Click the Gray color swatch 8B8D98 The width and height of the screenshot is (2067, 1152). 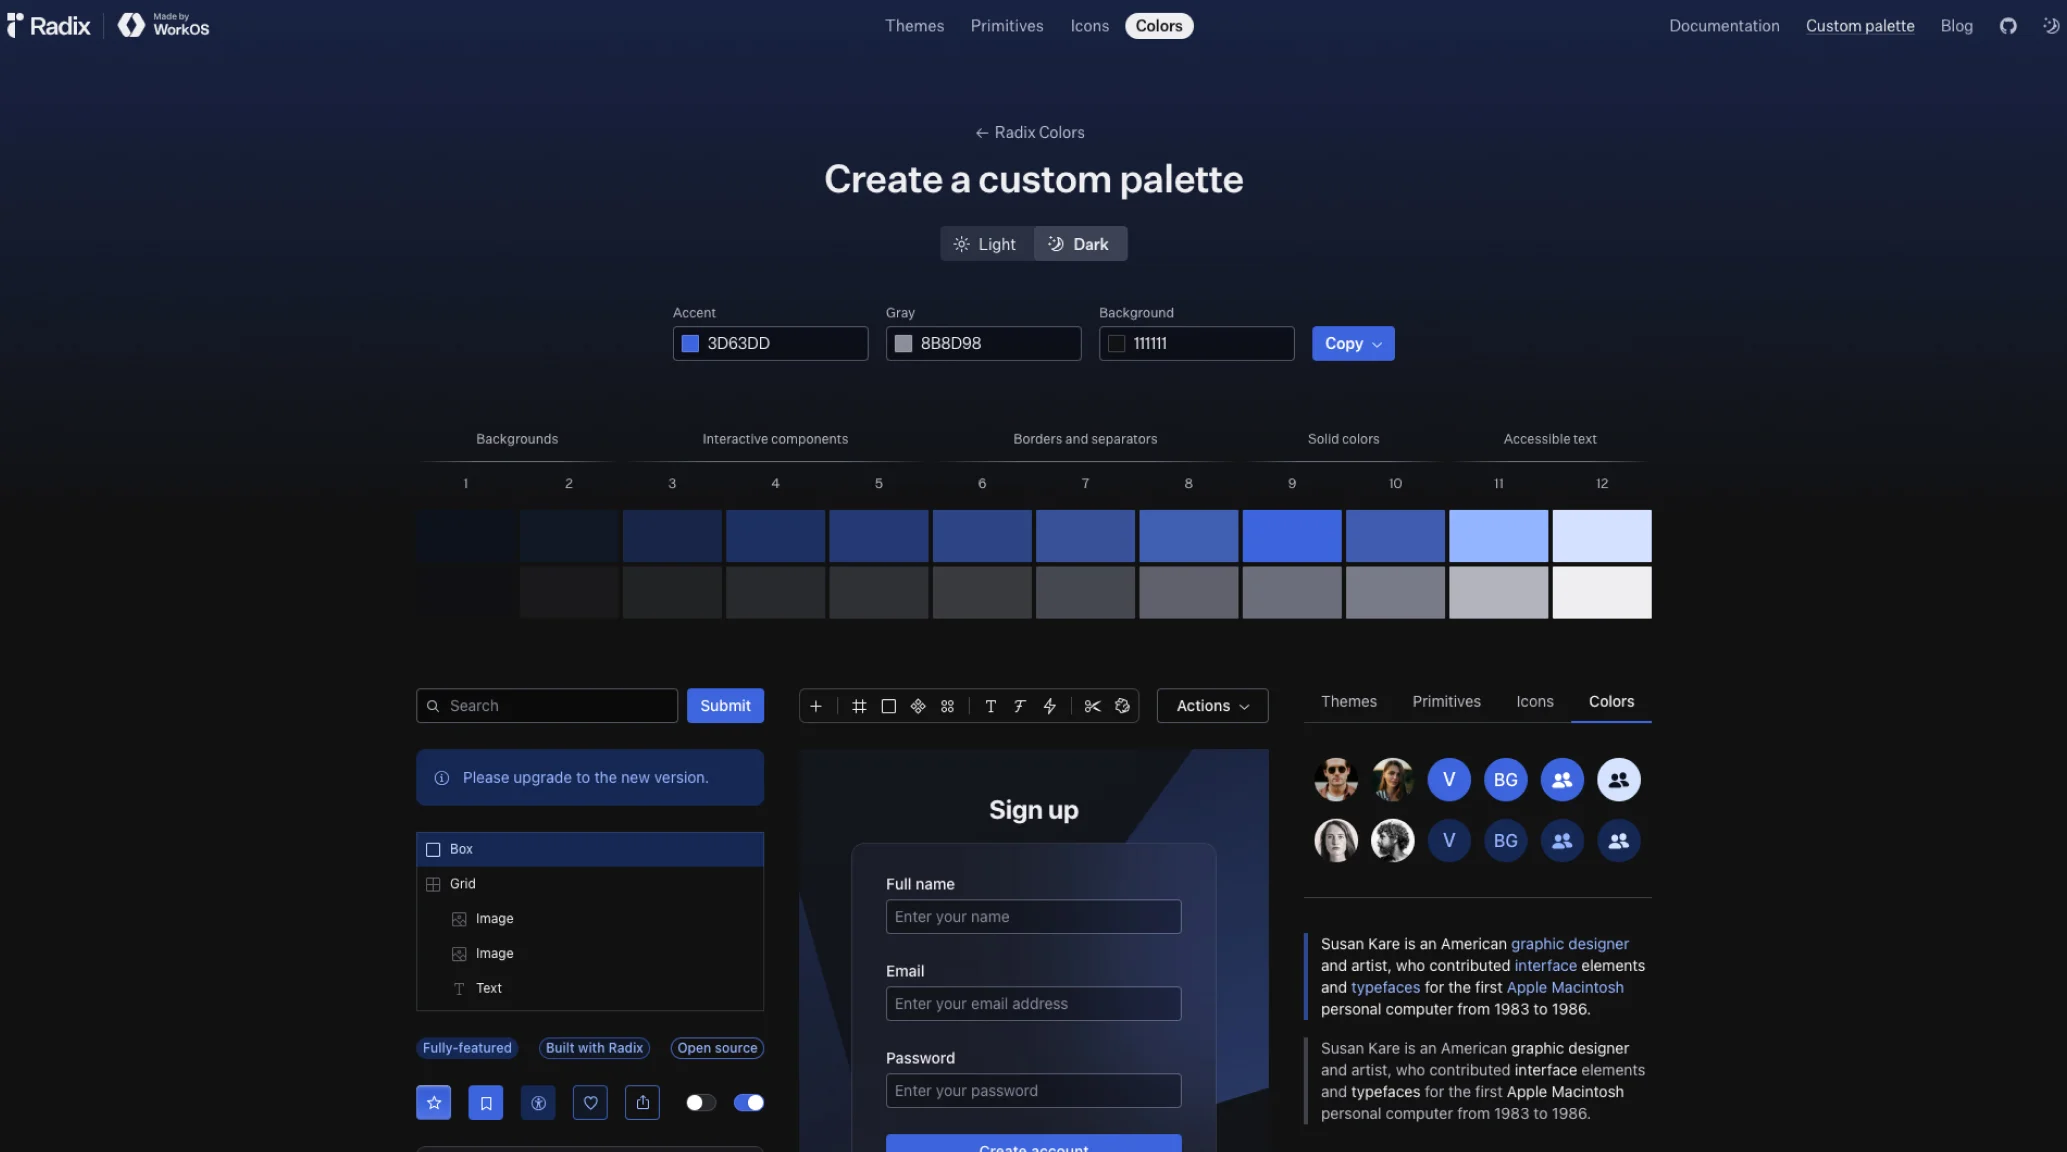coord(903,344)
